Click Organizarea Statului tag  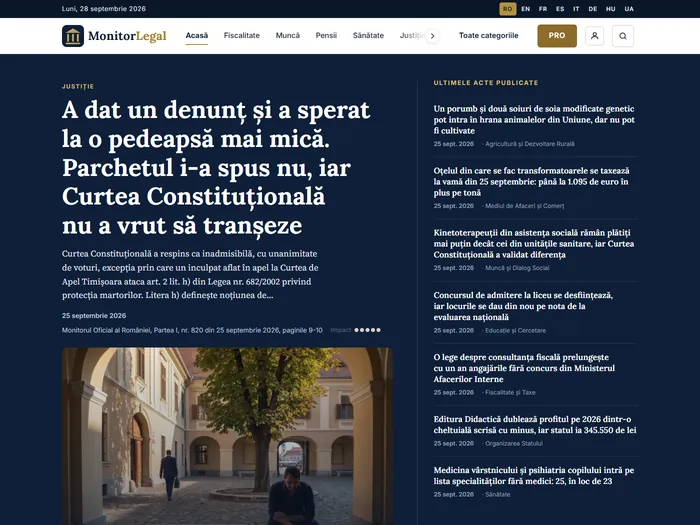514,443
